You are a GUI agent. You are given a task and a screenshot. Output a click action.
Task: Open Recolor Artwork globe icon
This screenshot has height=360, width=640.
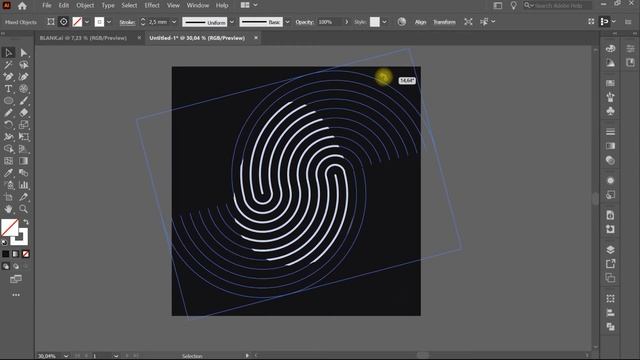click(x=402, y=22)
